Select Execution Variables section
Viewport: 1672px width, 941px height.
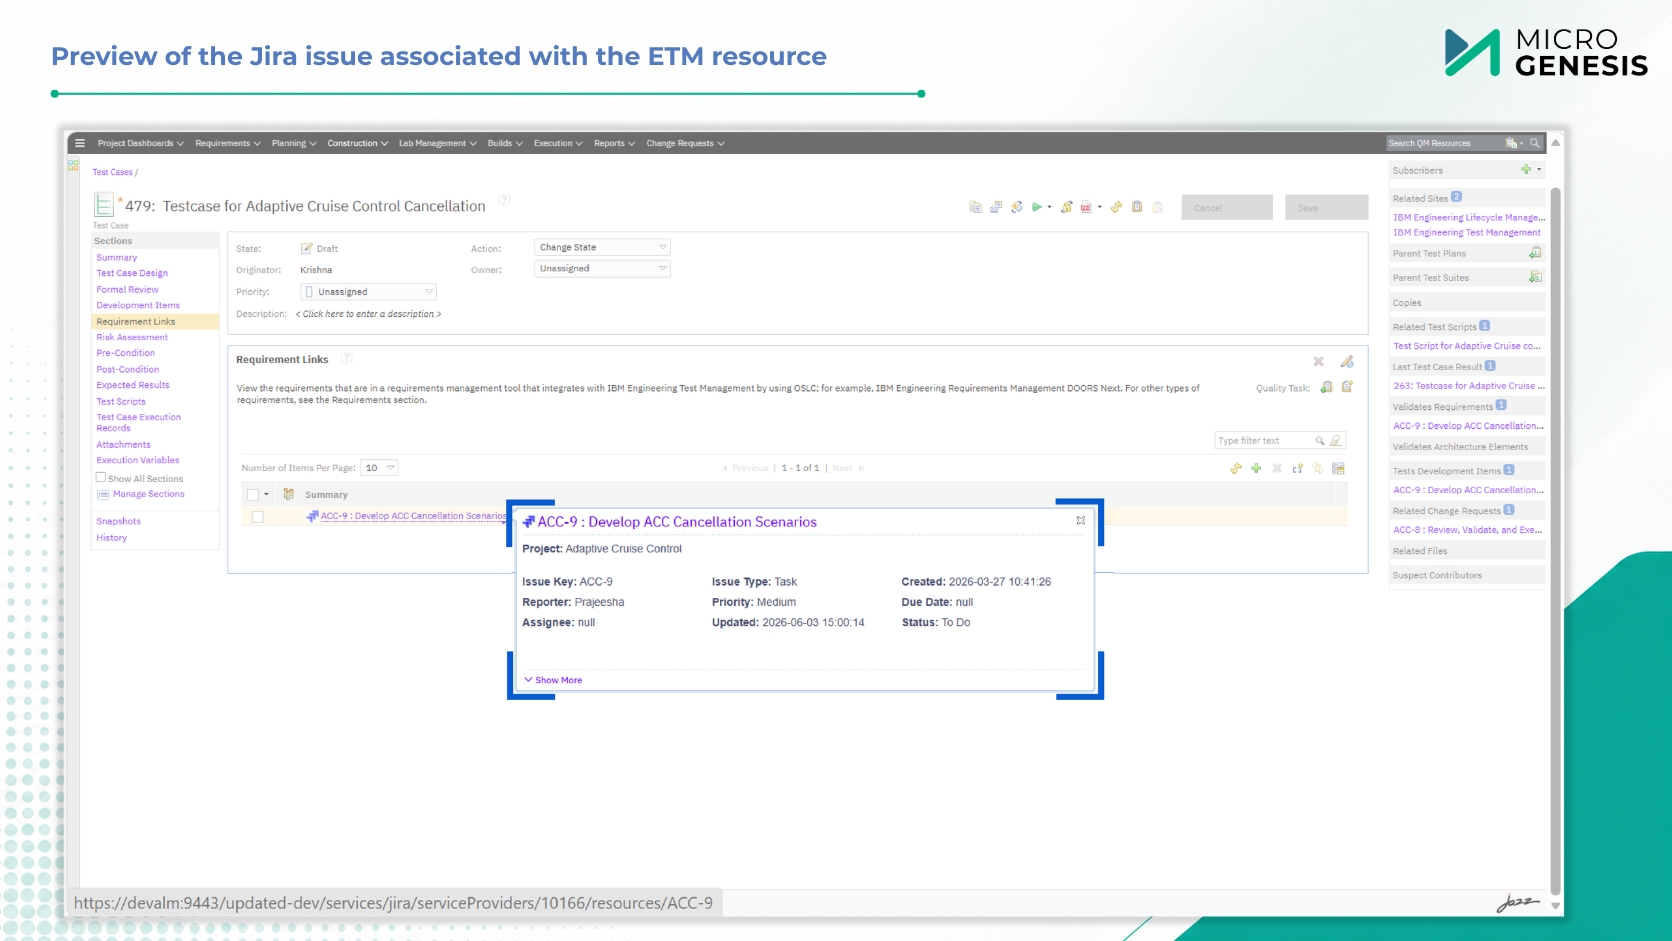(138, 460)
